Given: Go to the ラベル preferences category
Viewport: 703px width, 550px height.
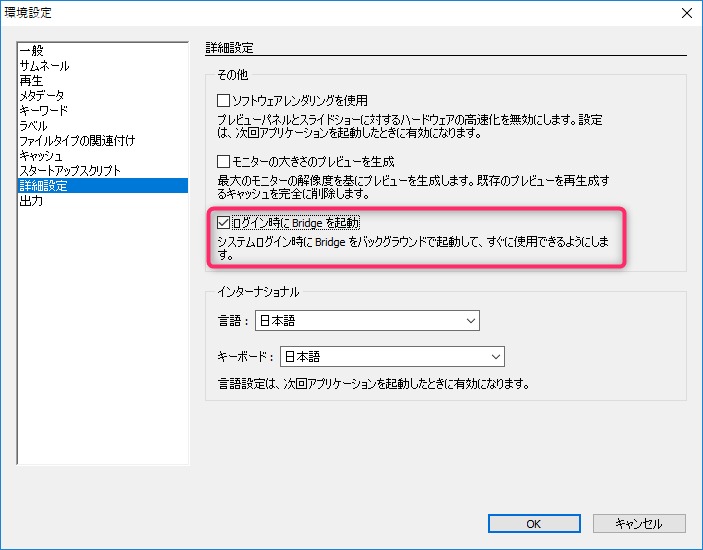Looking at the screenshot, I should 33,126.
